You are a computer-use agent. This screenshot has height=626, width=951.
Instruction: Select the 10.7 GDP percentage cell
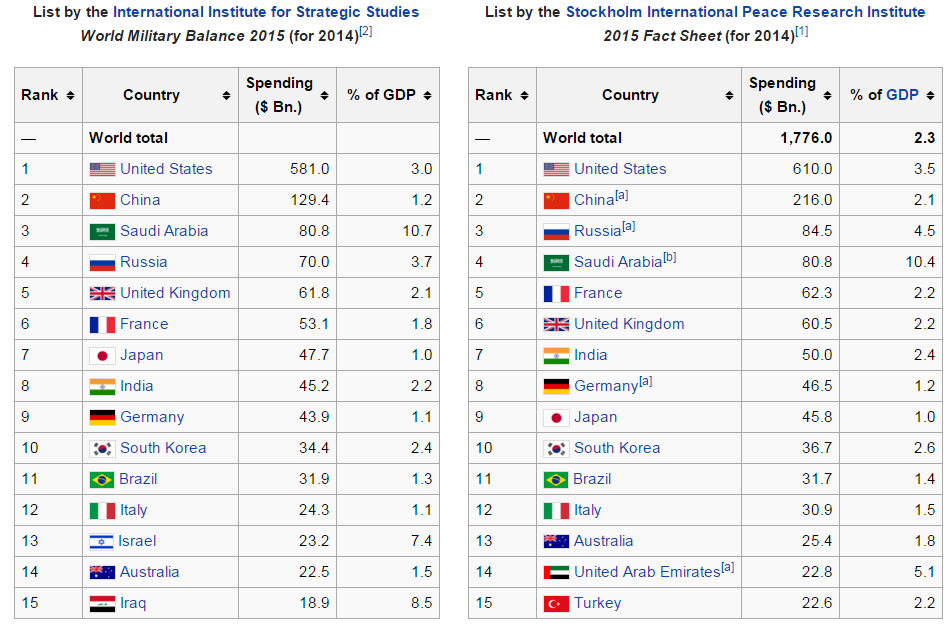click(388, 231)
